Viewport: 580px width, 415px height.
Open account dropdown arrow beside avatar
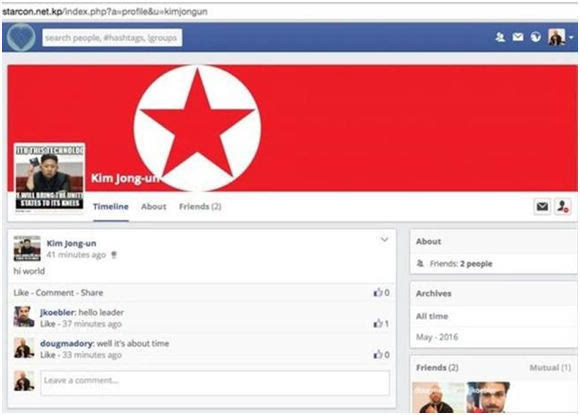571,37
